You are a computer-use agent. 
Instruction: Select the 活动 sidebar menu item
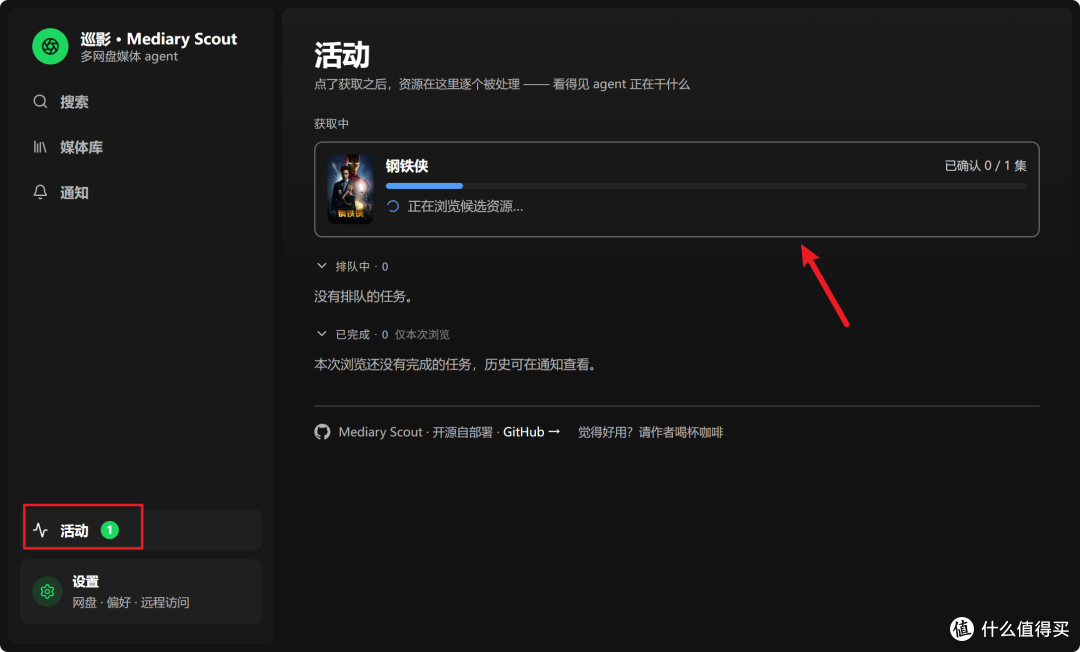pos(141,530)
